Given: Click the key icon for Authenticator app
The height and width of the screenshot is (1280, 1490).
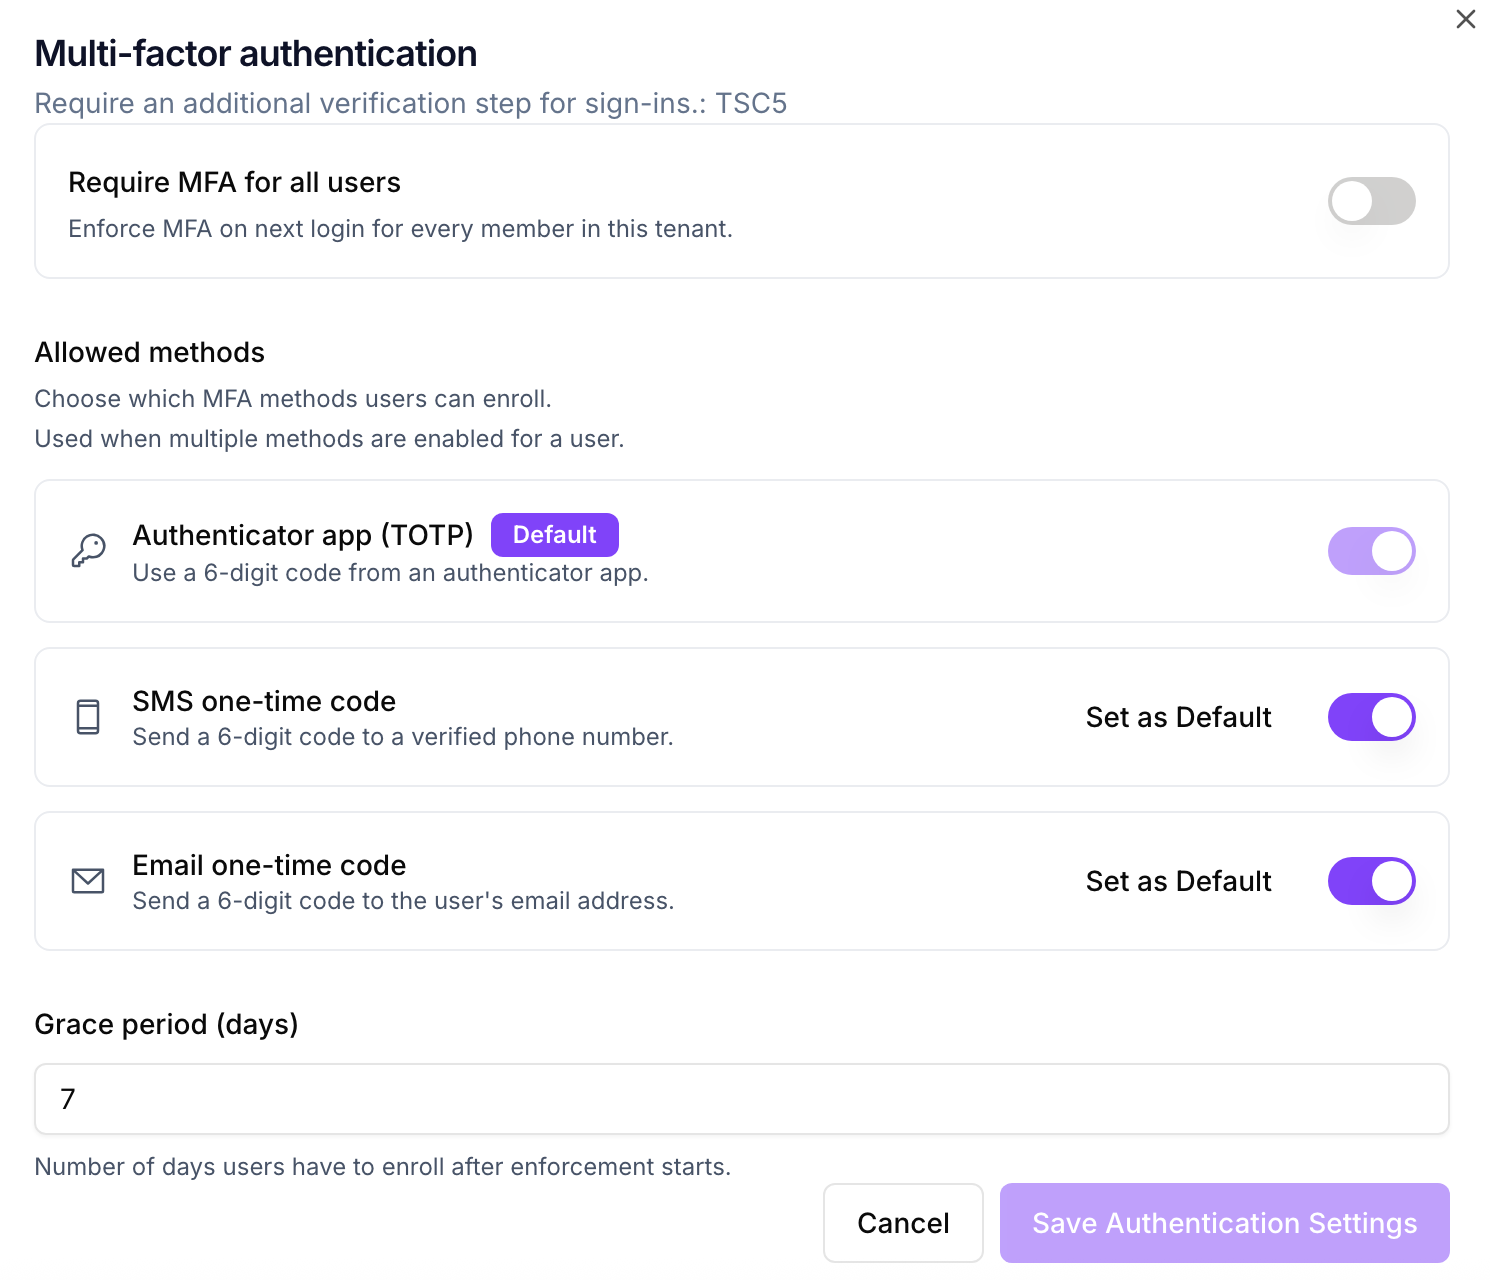Looking at the screenshot, I should pyautogui.click(x=88, y=550).
